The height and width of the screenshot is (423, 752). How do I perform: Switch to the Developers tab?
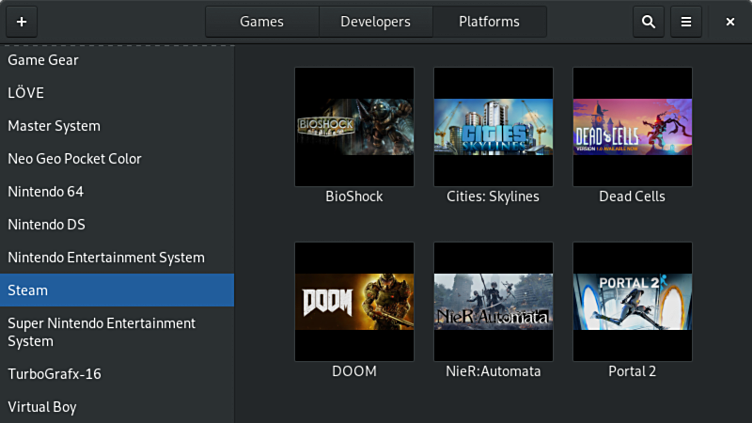point(375,21)
